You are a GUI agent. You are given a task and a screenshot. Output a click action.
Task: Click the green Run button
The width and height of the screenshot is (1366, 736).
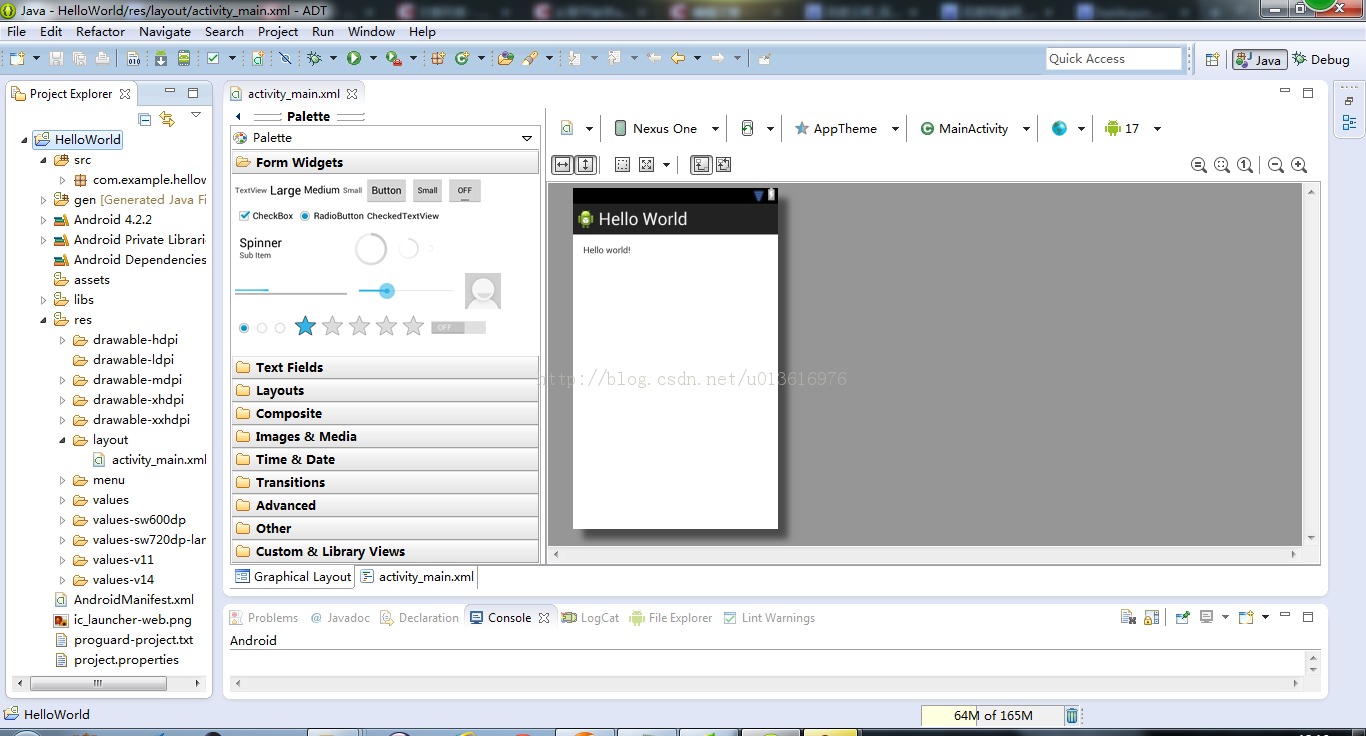point(354,59)
